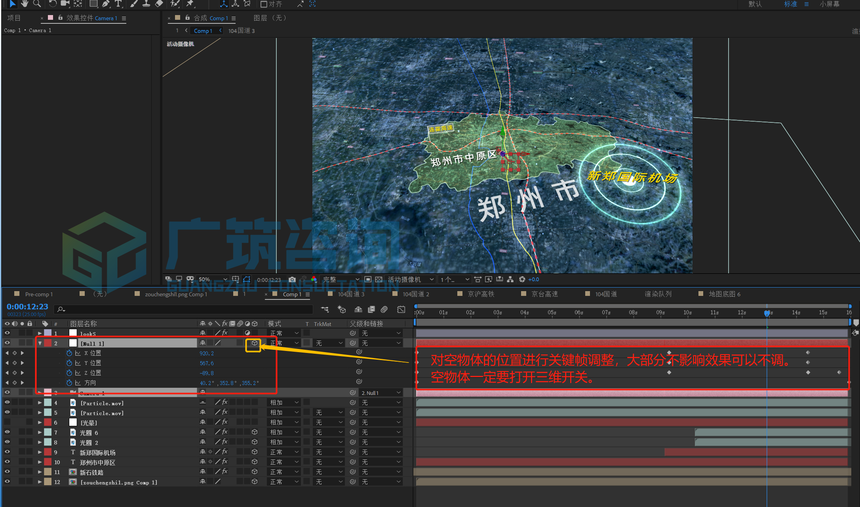Expand the look5 layer
The image size is (860, 507).
[x=39, y=333]
